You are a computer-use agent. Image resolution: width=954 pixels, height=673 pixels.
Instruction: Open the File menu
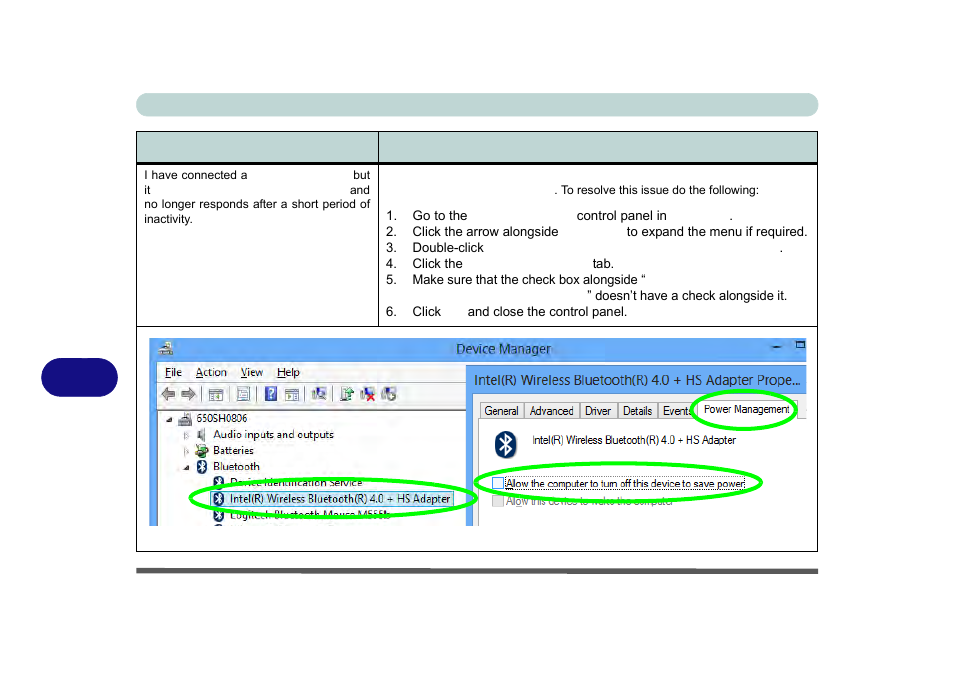173,372
